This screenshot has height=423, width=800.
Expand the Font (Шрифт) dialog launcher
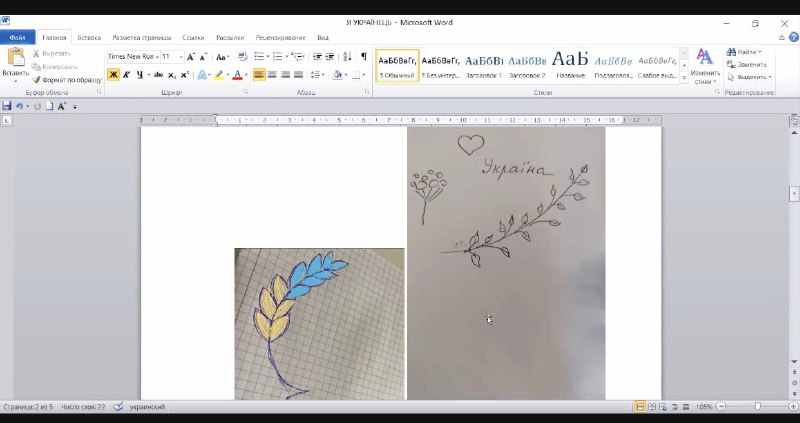coord(245,92)
